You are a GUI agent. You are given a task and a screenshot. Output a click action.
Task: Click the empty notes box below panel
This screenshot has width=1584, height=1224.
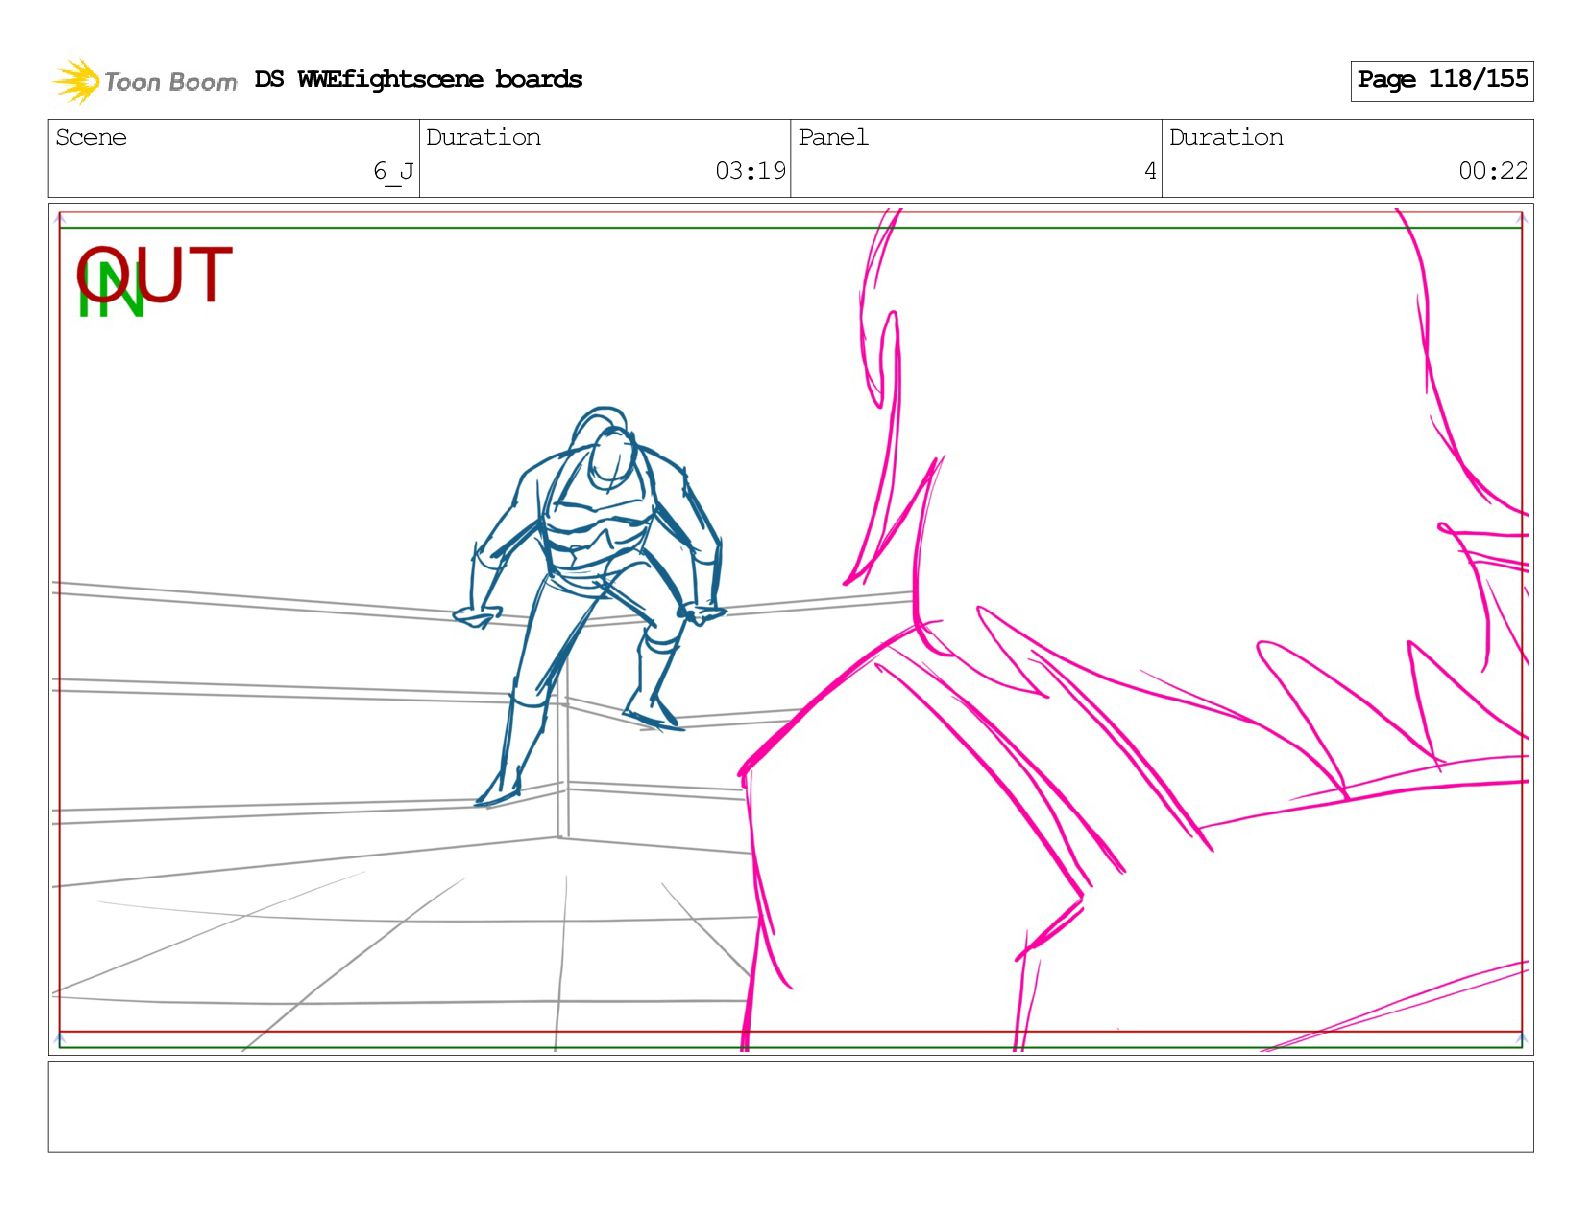coord(790,1106)
